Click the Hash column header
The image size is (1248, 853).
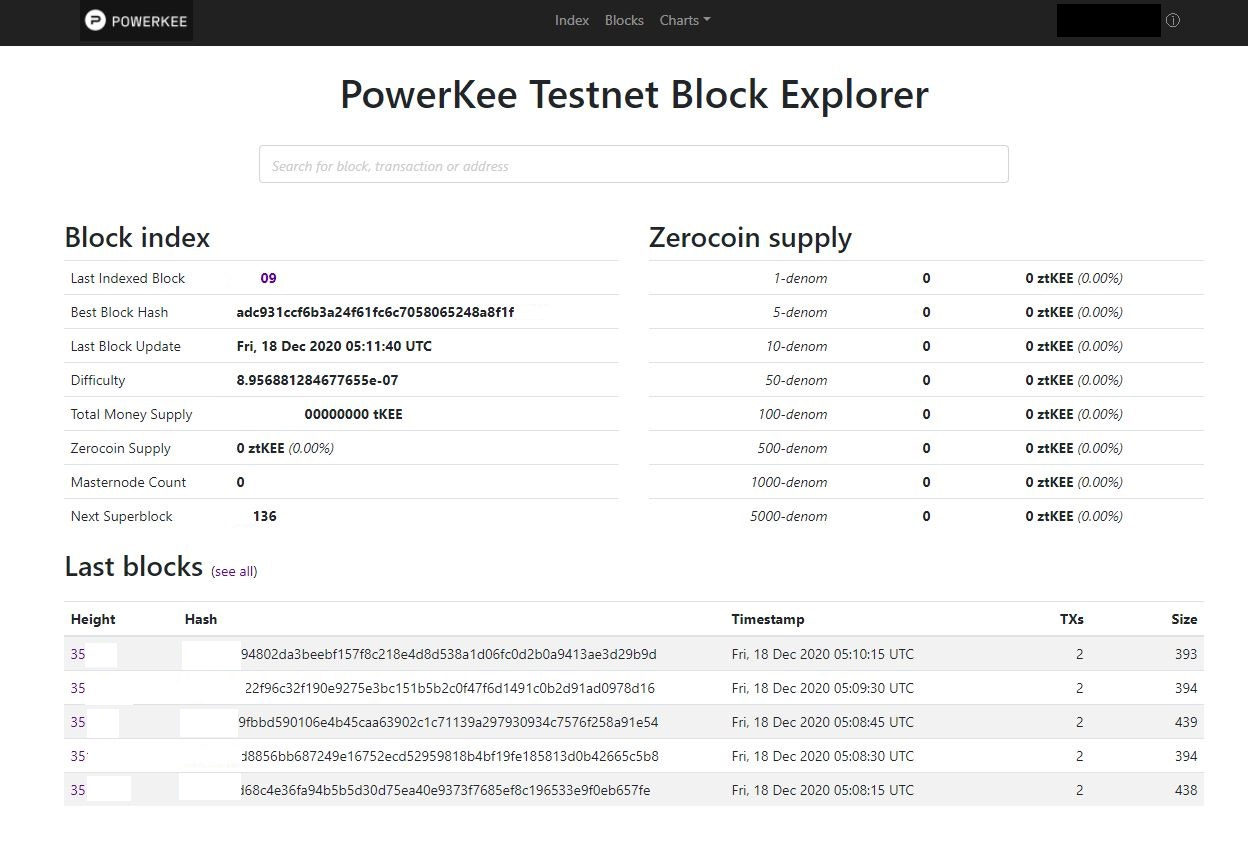click(201, 619)
